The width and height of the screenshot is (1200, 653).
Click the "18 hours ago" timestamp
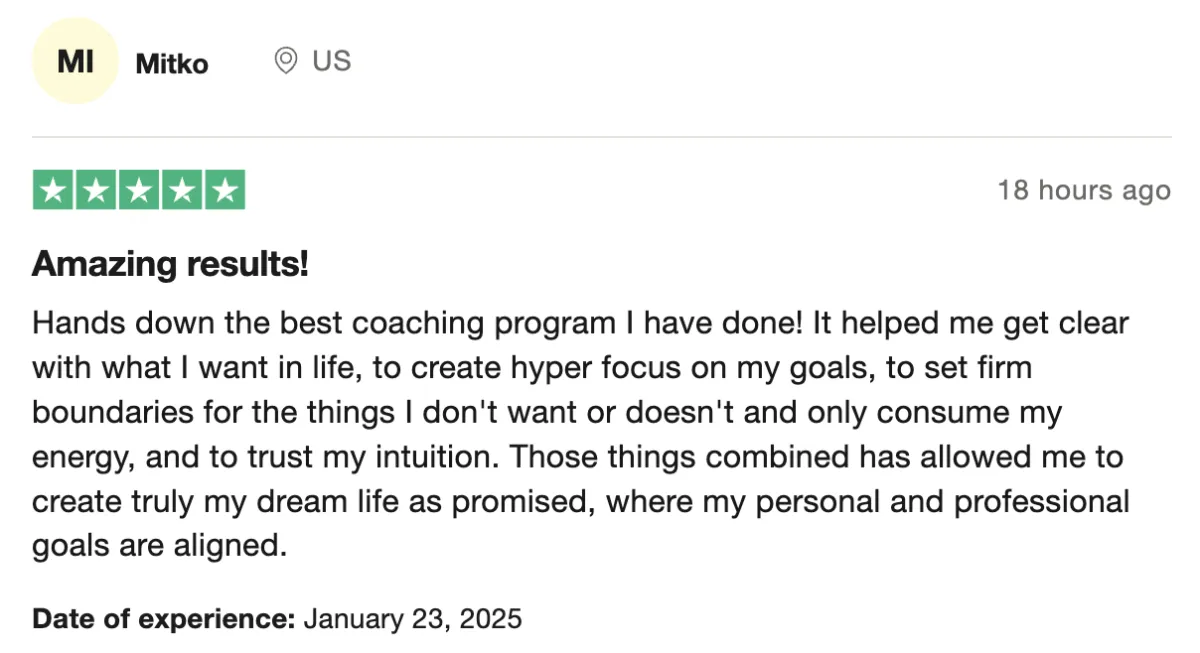[1084, 190]
